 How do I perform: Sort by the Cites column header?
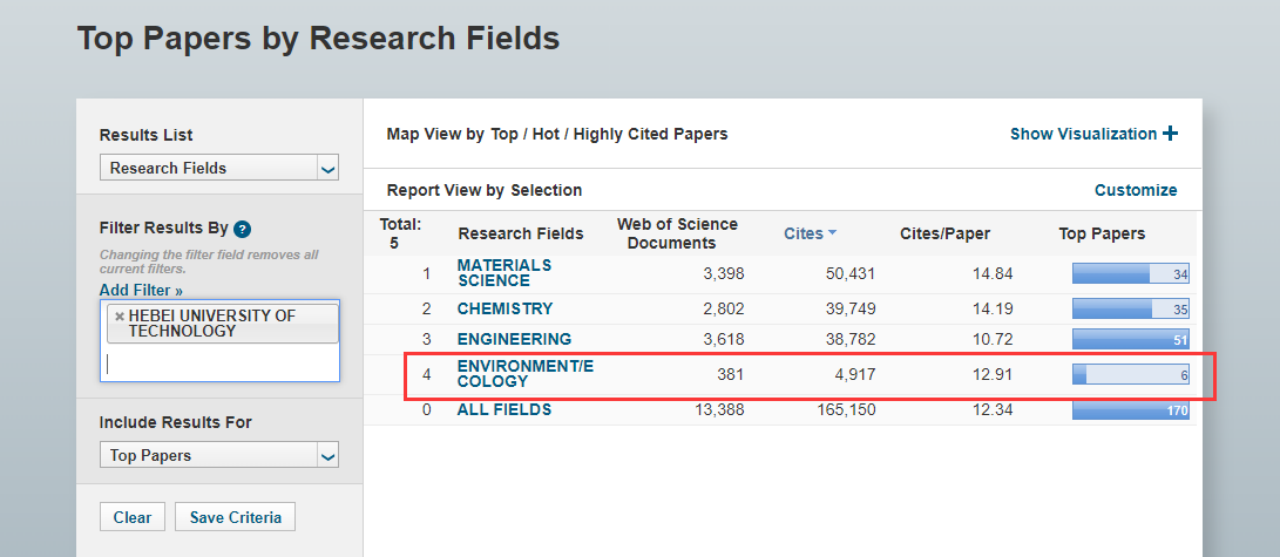pos(803,234)
